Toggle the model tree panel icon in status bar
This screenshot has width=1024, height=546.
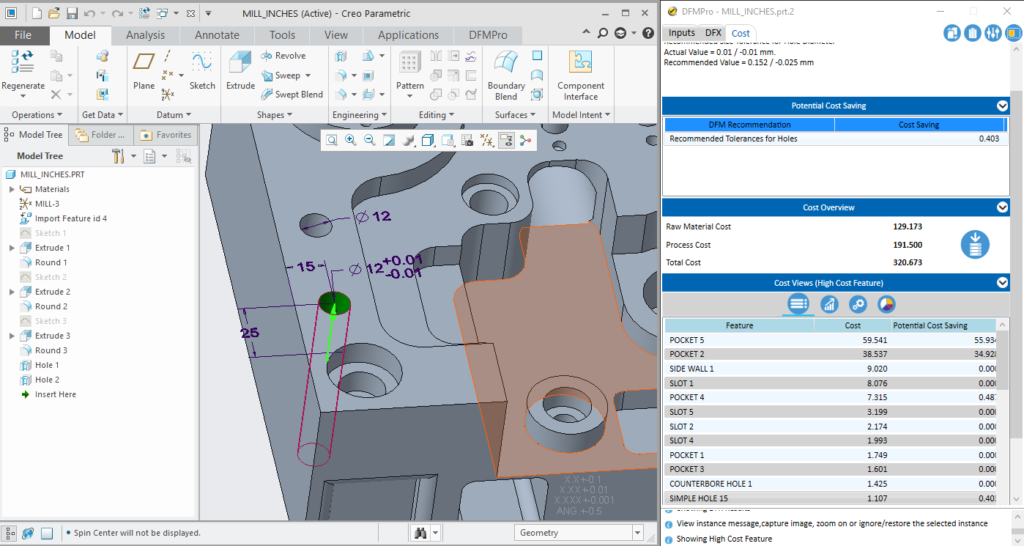(x=10, y=534)
